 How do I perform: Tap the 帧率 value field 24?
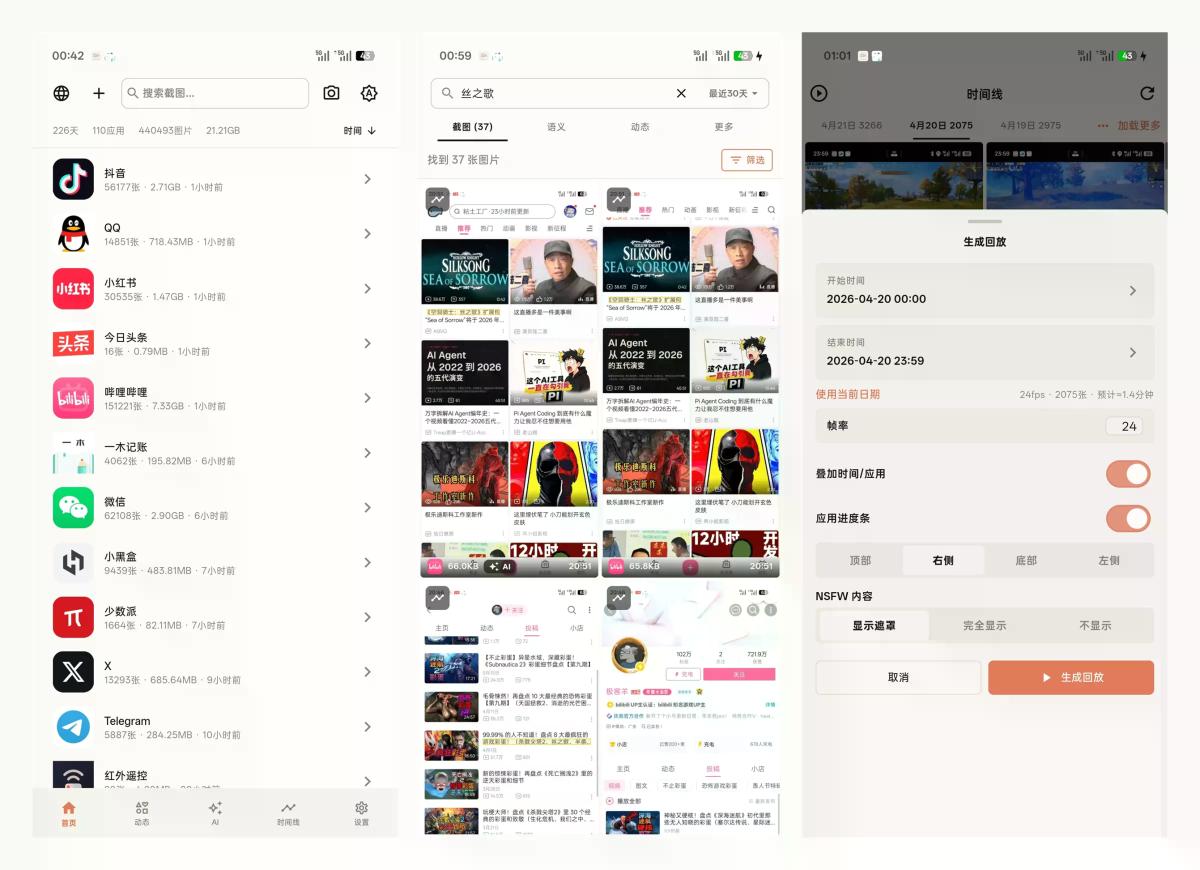[x=1125, y=426]
